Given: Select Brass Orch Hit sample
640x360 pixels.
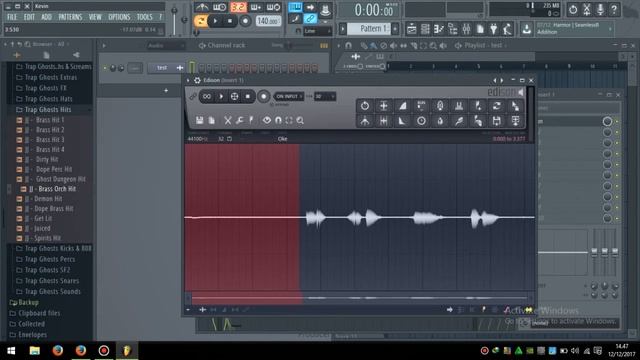Looking at the screenshot, I should click(57, 189).
